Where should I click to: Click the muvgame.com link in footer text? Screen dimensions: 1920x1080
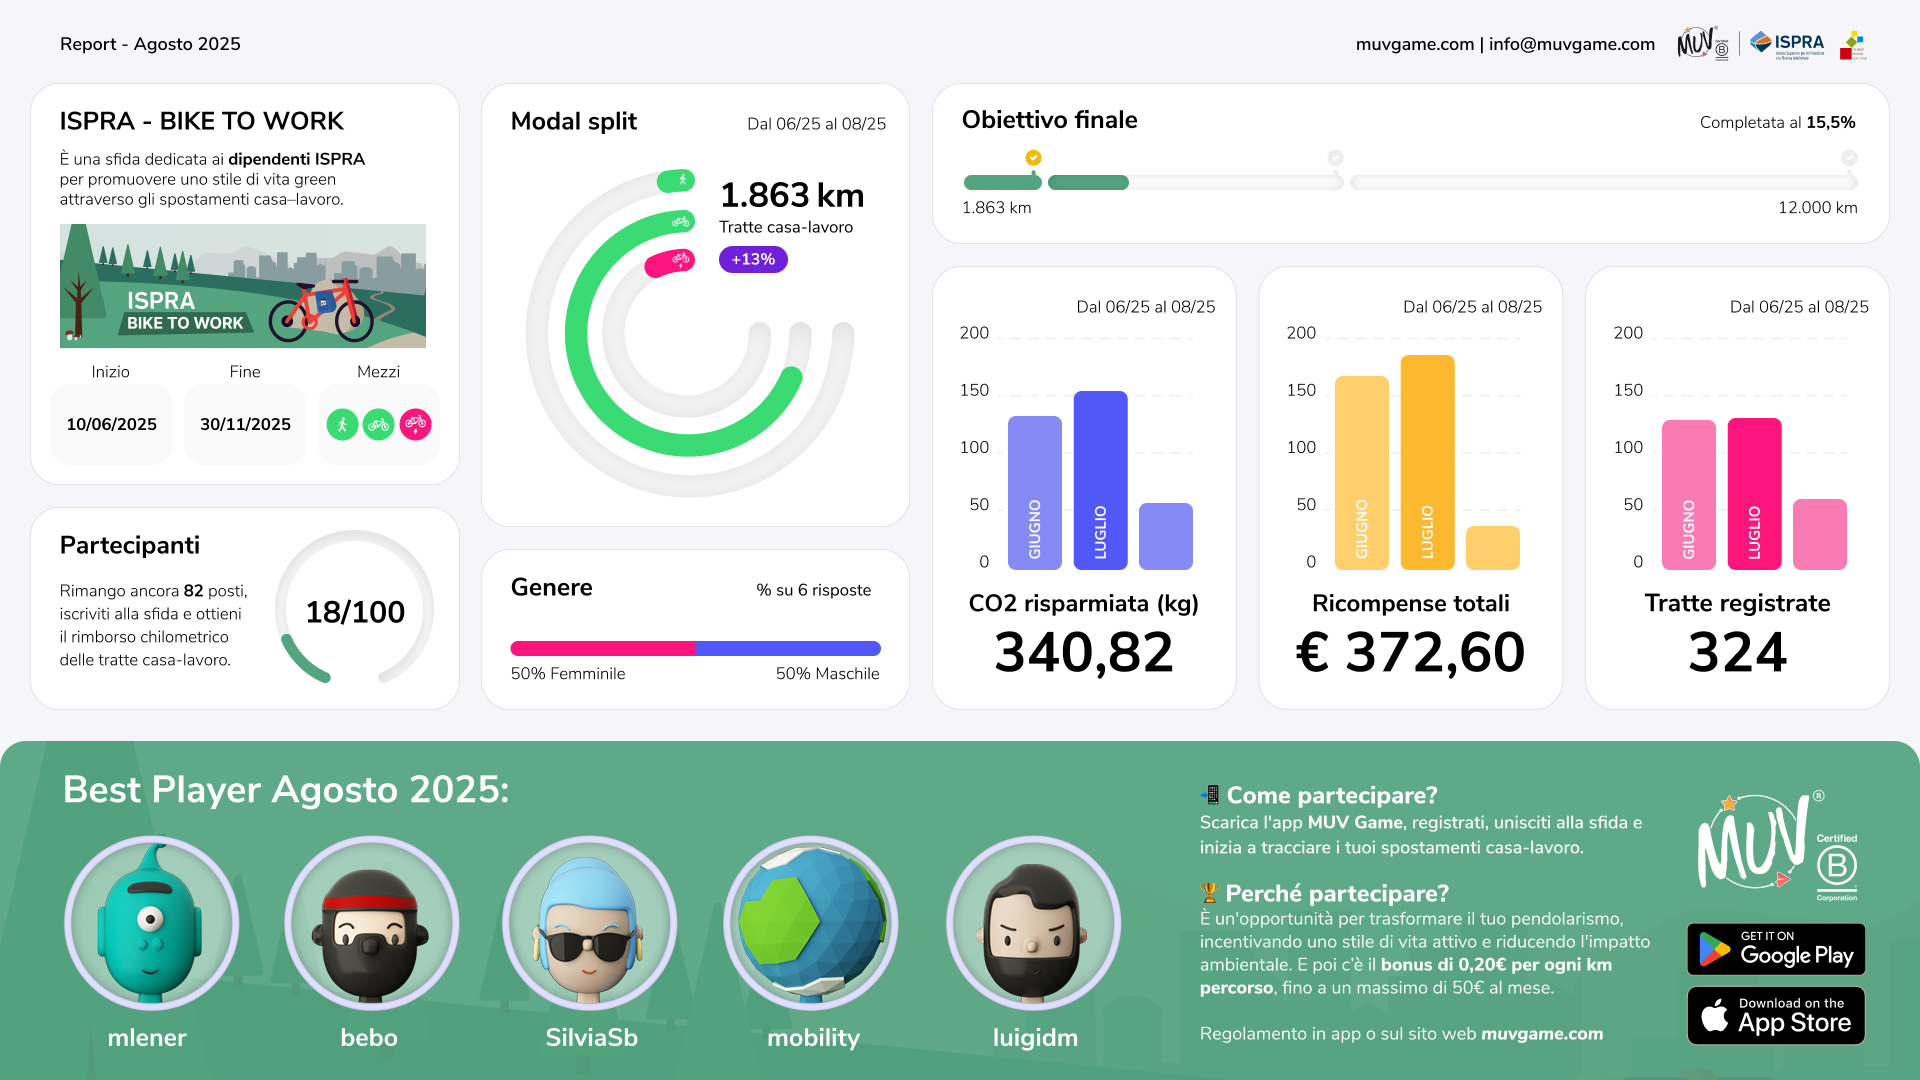pos(1541,1034)
